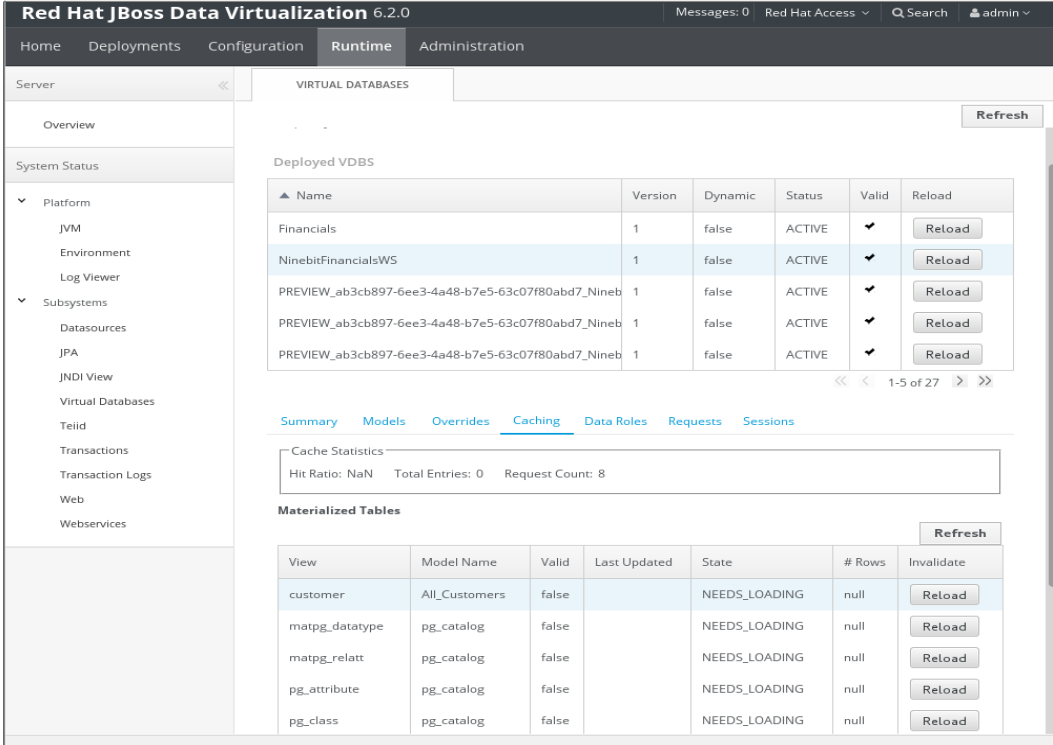The width and height of the screenshot is (1053, 745).
Task: Switch to the Sessions tab
Action: pyautogui.click(x=768, y=421)
